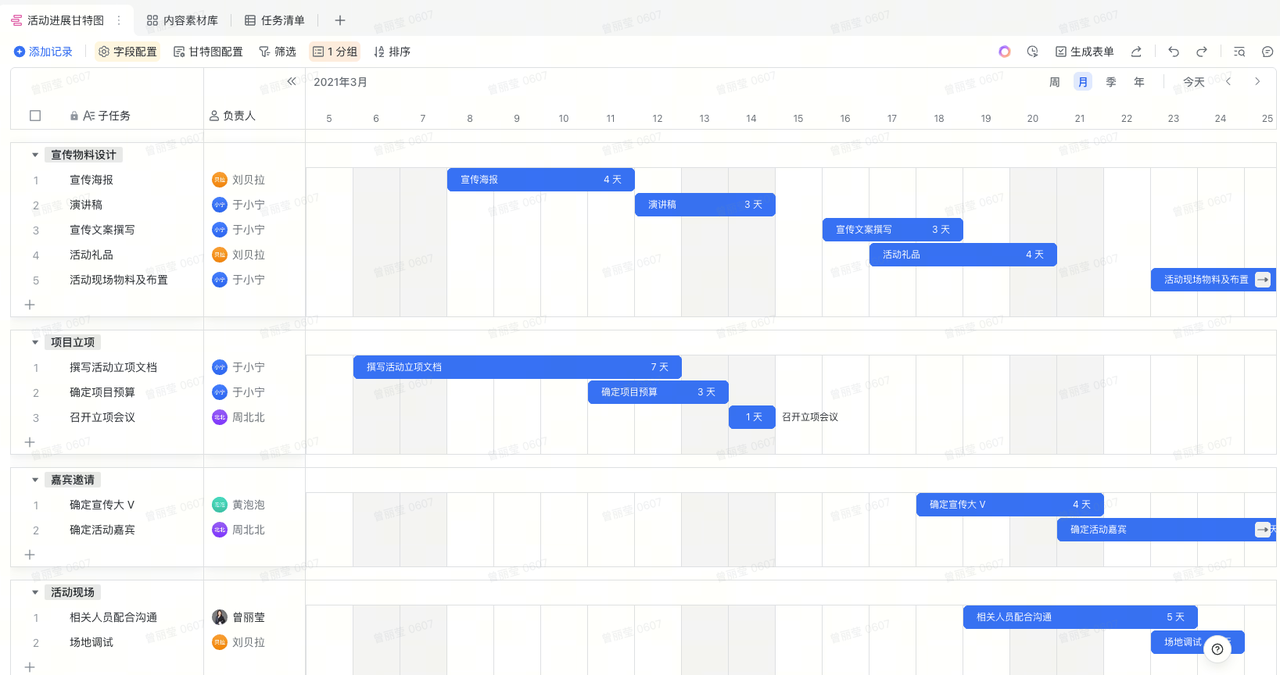Collapse the 嘉宾邀请 group

point(35,480)
